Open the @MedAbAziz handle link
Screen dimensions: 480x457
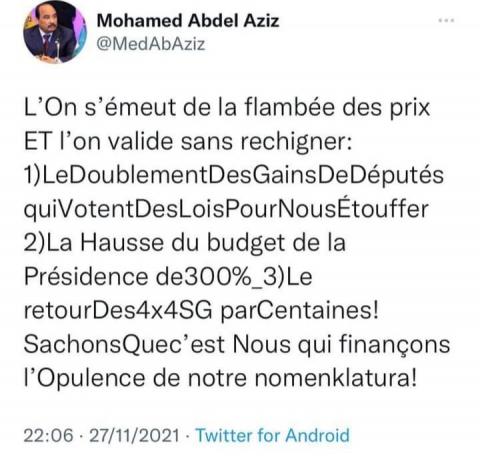(x=151, y=44)
